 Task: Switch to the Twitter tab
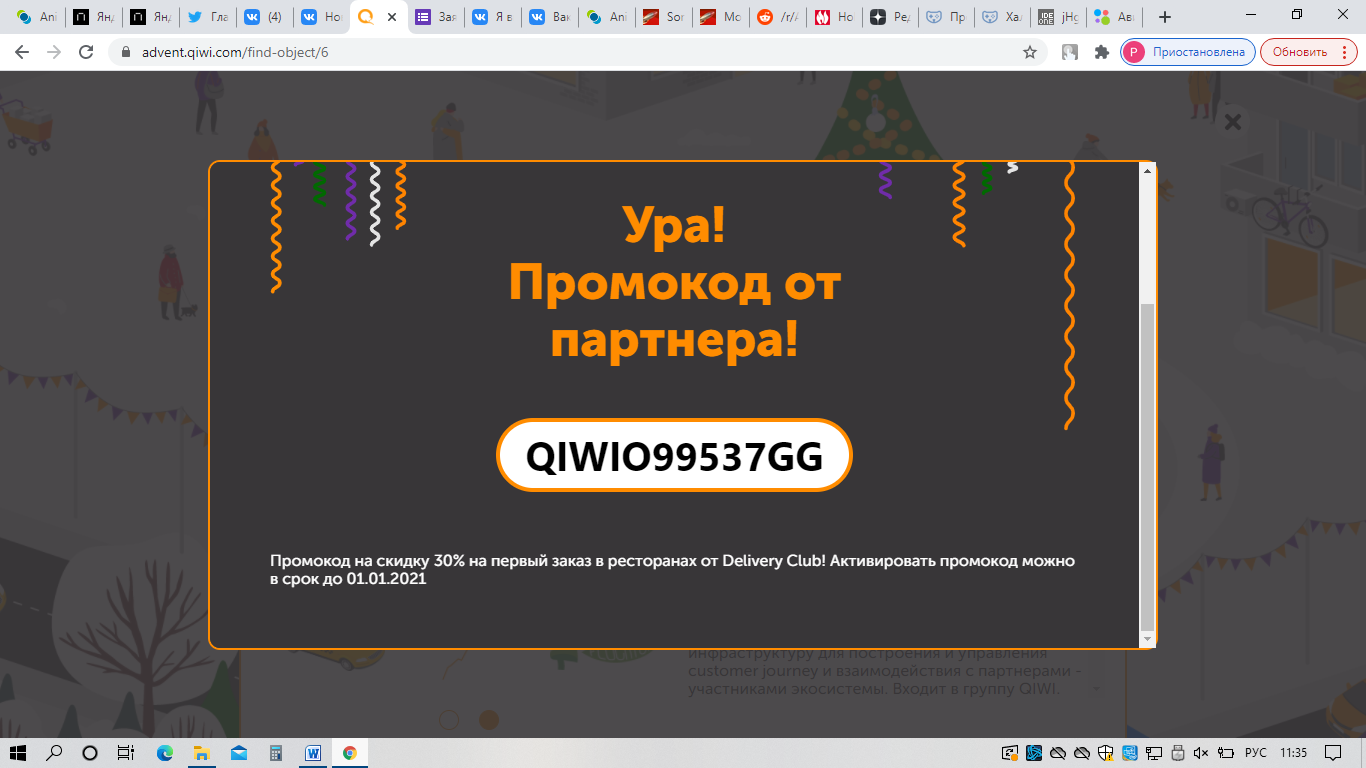pyautogui.click(x=207, y=17)
